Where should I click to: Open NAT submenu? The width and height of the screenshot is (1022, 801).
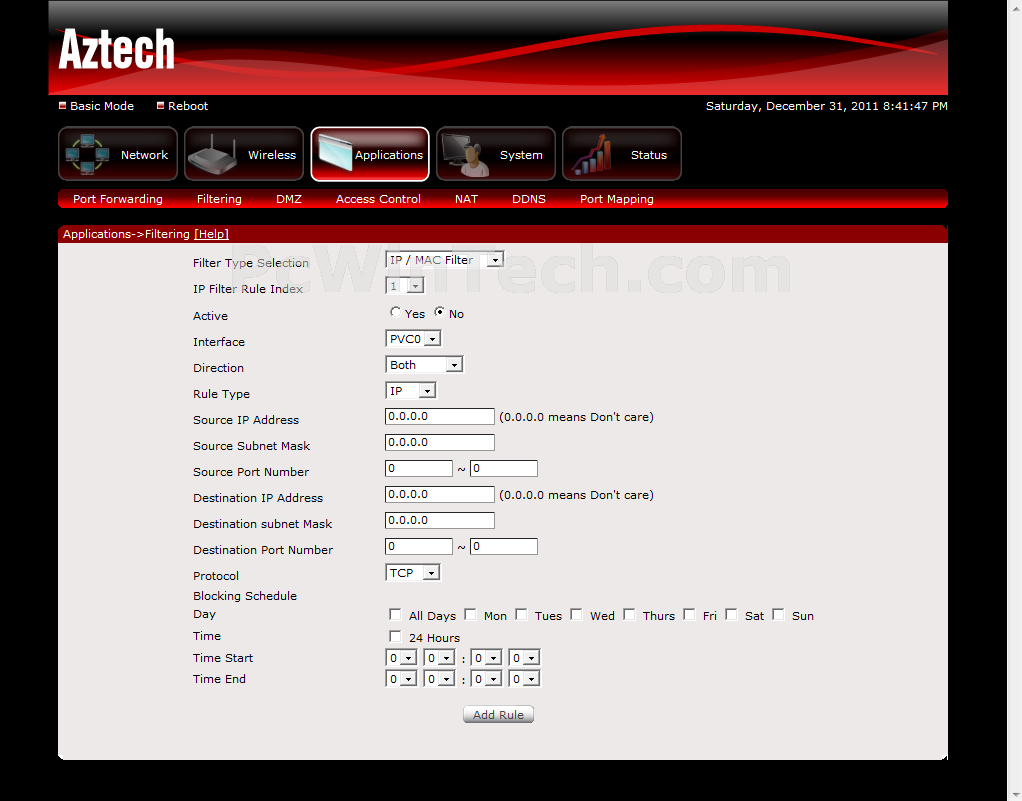[466, 199]
